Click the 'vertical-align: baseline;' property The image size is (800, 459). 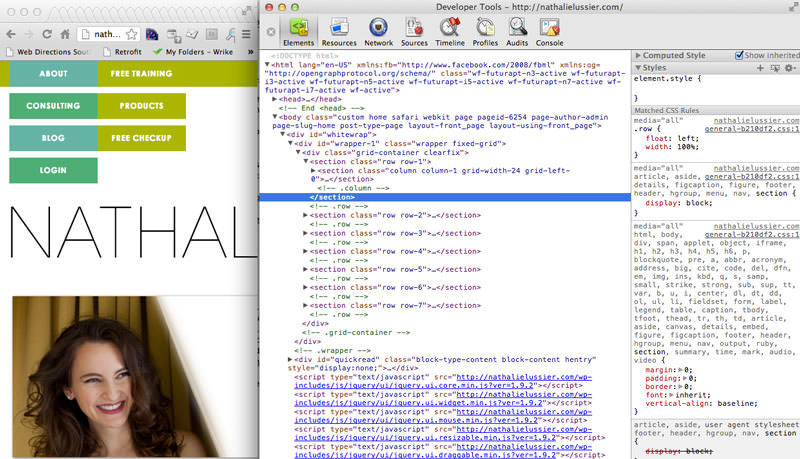[x=702, y=403]
